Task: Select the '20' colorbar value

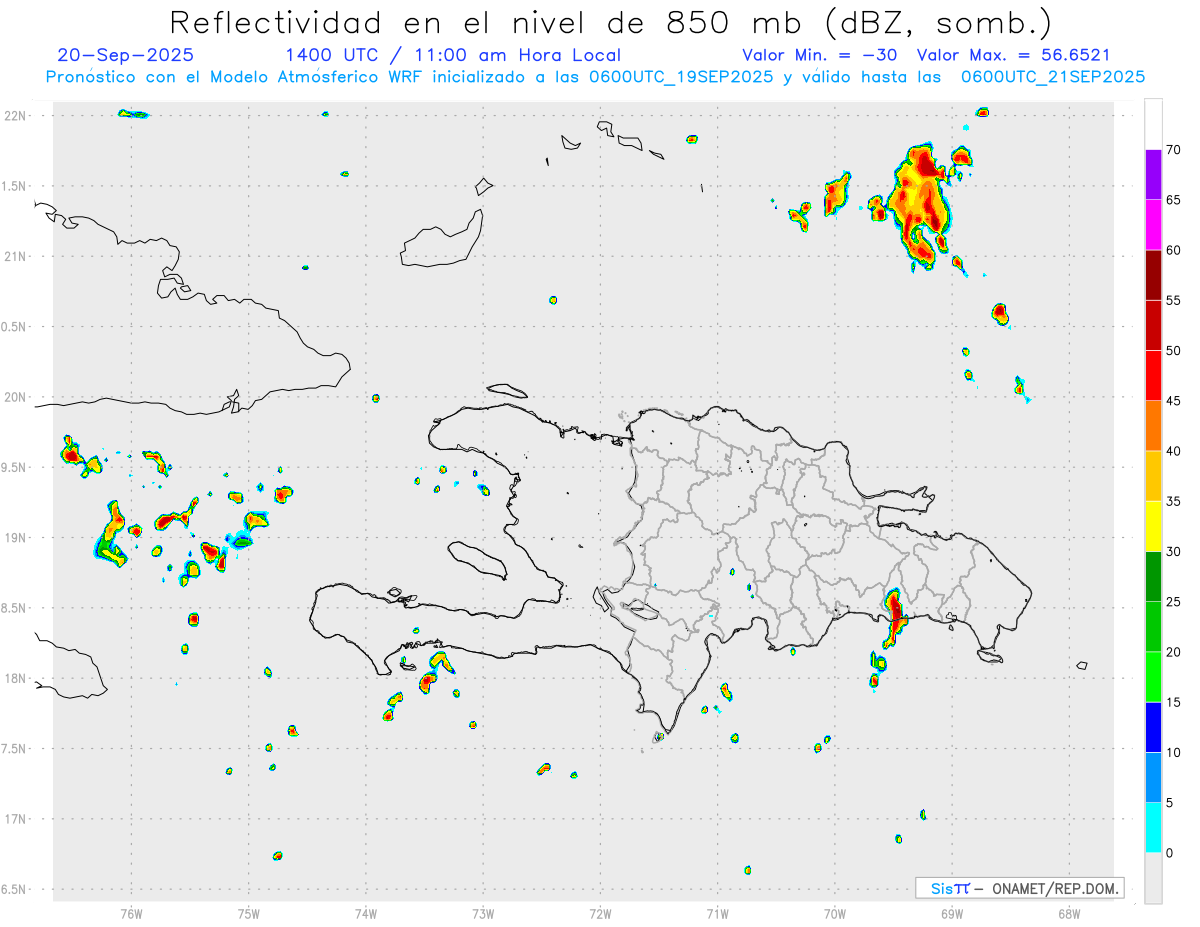Action: point(1174,652)
